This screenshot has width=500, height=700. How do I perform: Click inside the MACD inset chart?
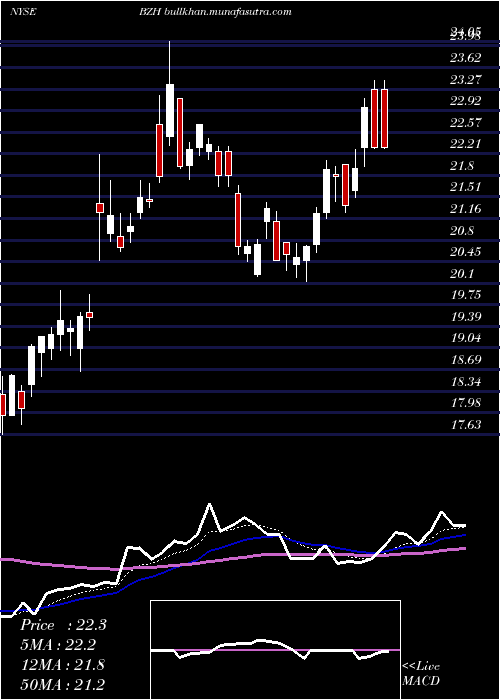(275, 650)
